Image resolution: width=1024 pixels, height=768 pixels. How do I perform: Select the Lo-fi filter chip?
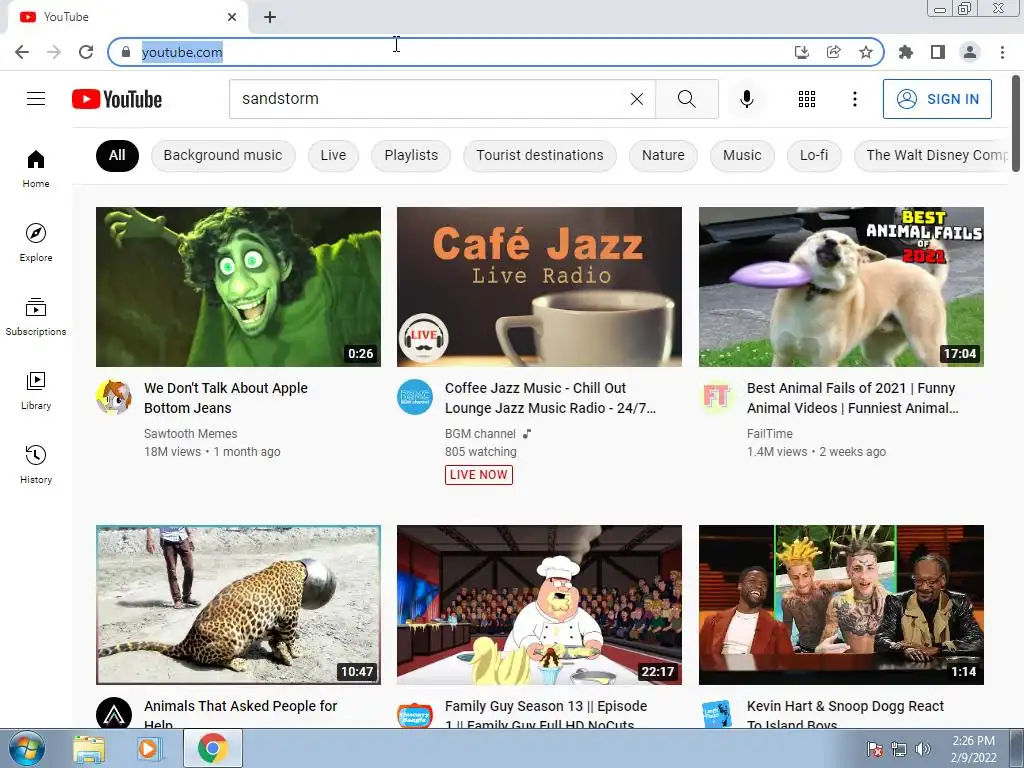(x=814, y=155)
